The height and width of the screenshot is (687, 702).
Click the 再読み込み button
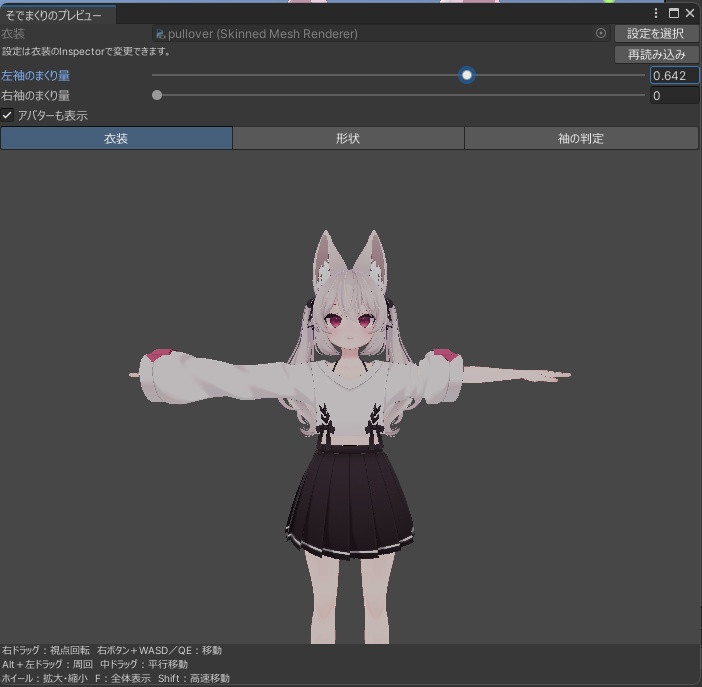[x=656, y=55]
